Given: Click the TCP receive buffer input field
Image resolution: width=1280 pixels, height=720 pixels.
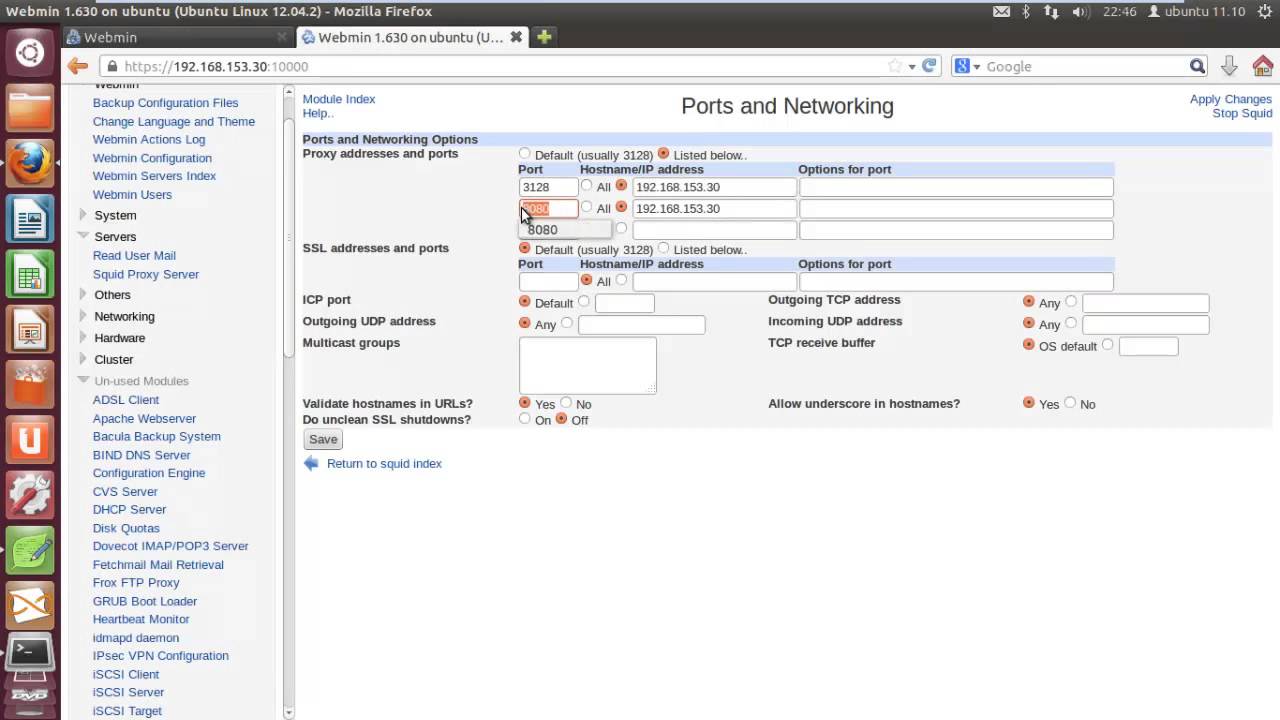Looking at the screenshot, I should click(x=1148, y=346).
